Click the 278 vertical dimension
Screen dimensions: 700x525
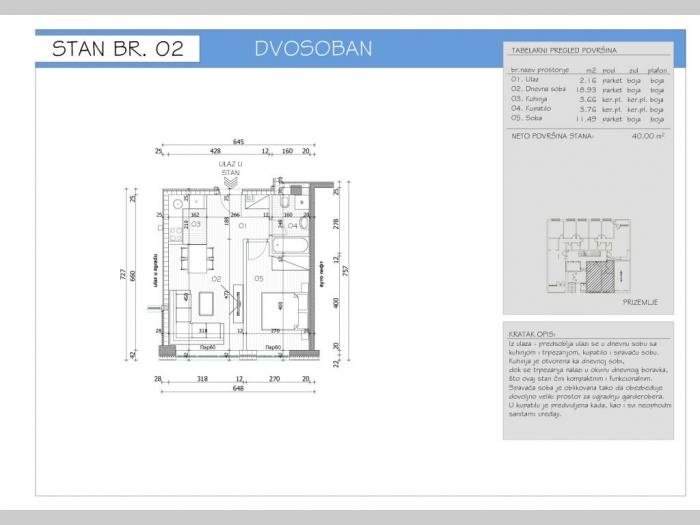(337, 224)
